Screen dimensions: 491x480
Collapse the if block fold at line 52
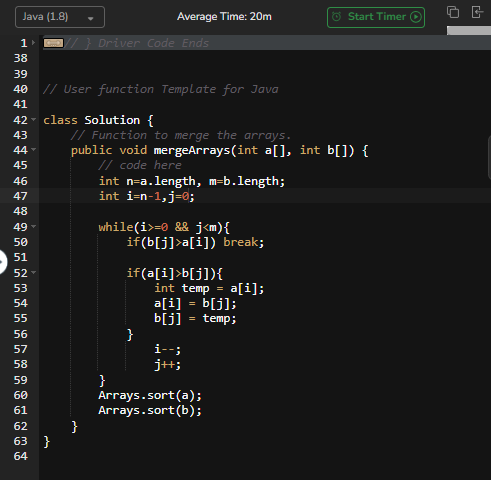[x=33, y=272]
